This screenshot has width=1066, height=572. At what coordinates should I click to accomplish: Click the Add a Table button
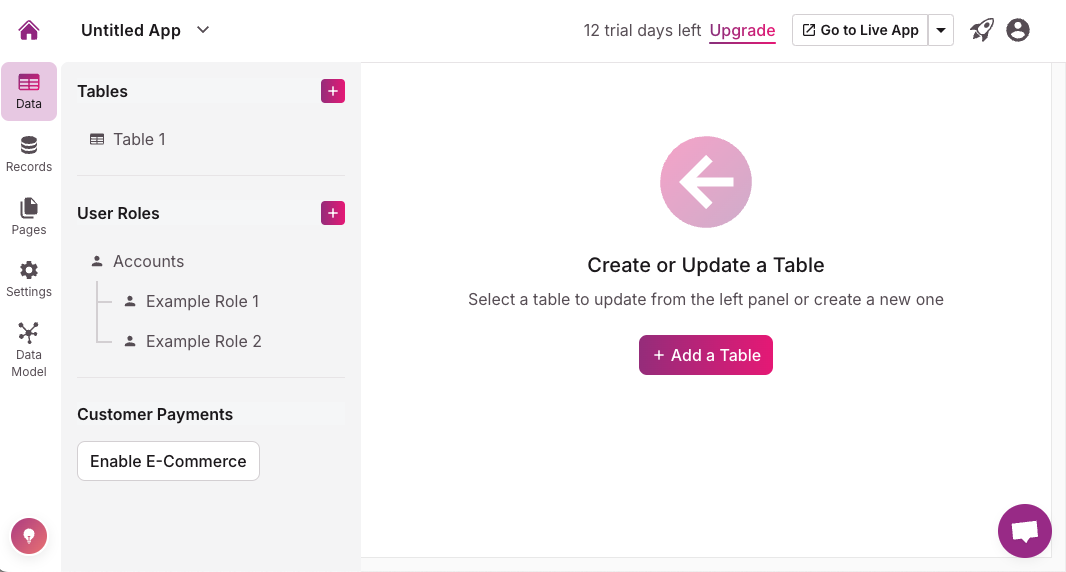click(706, 355)
